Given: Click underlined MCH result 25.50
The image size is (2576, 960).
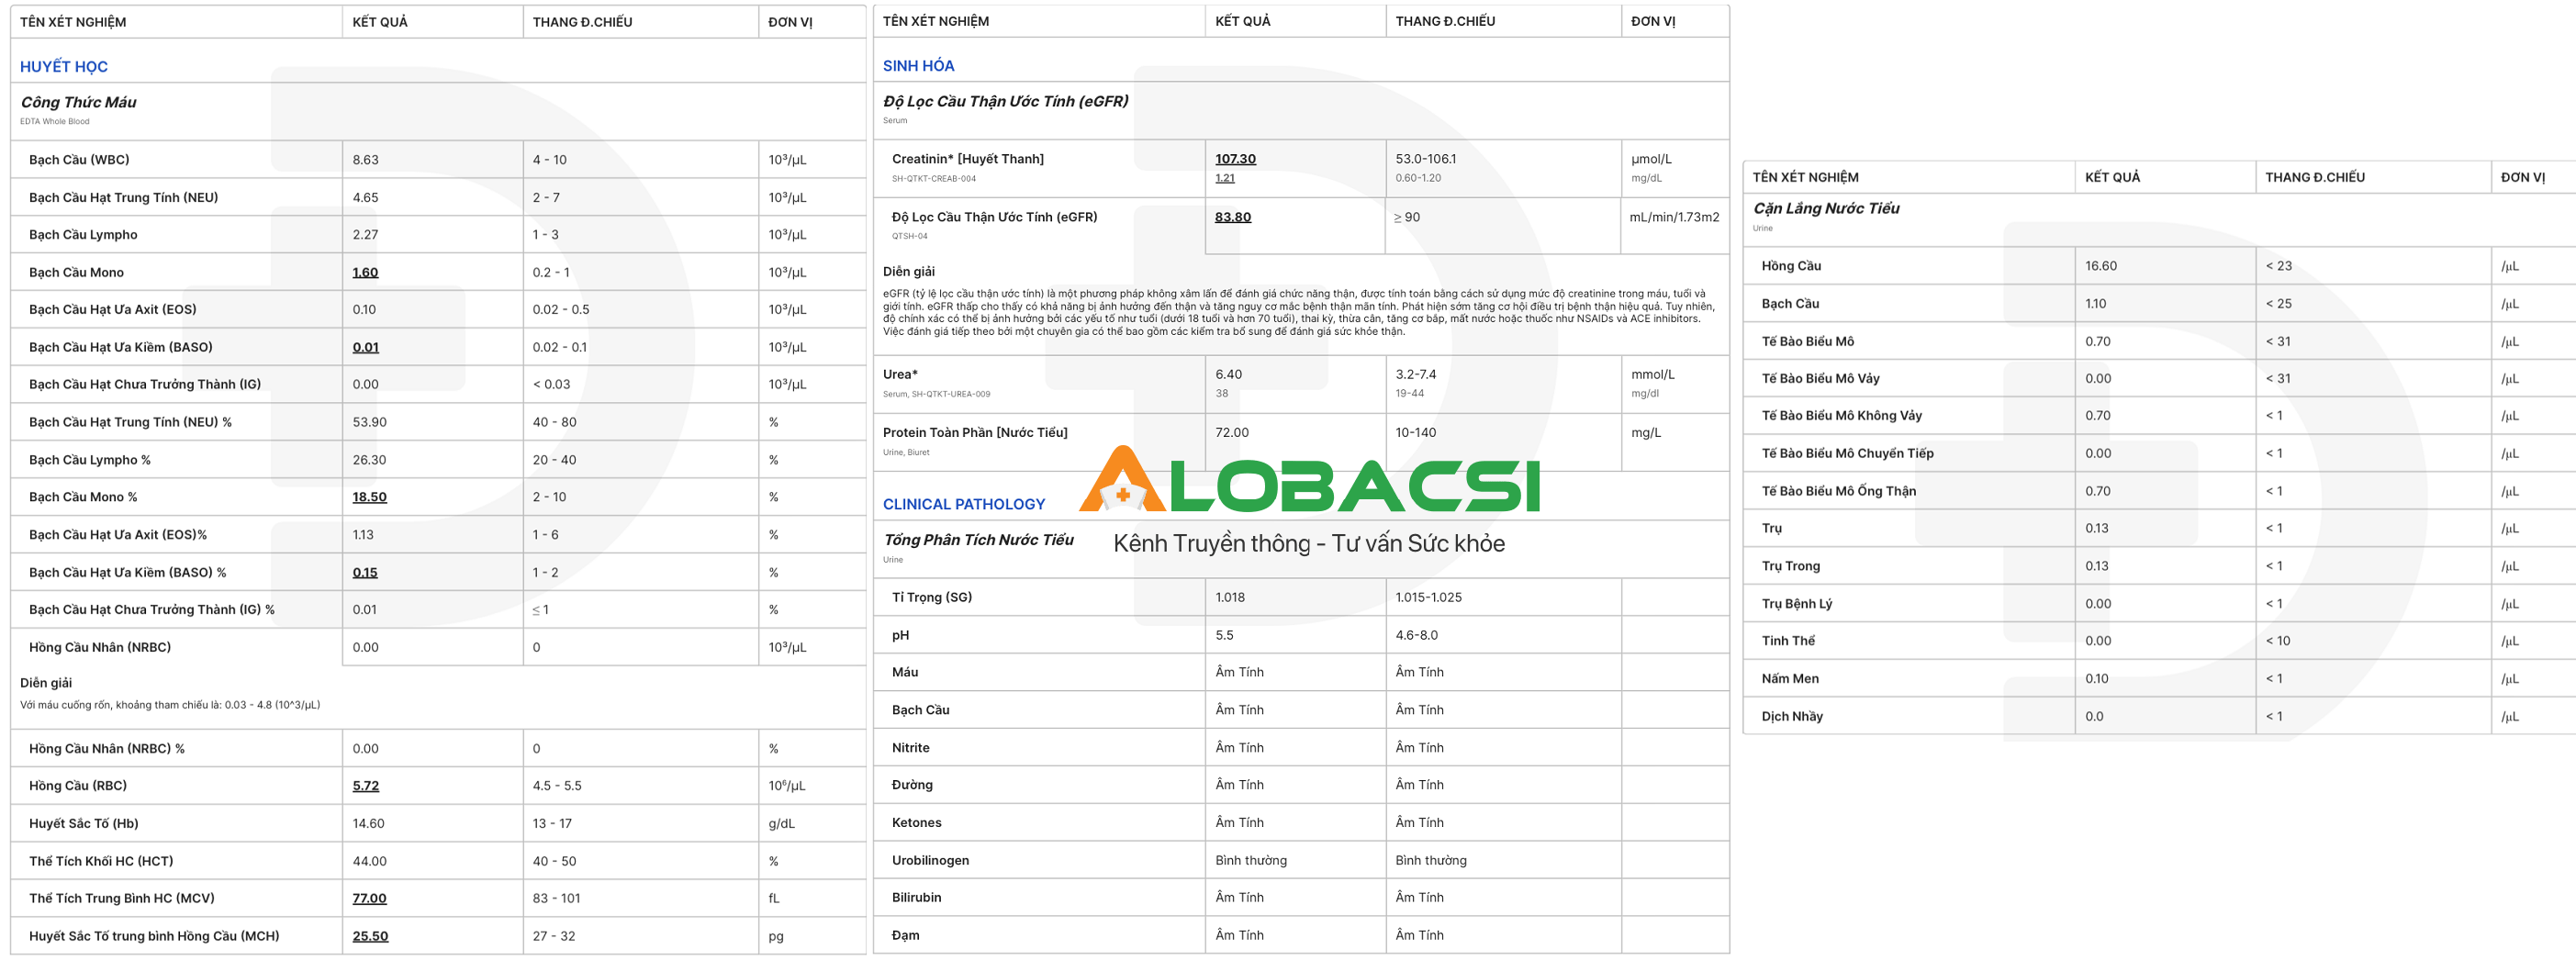Looking at the screenshot, I should pos(370,936).
